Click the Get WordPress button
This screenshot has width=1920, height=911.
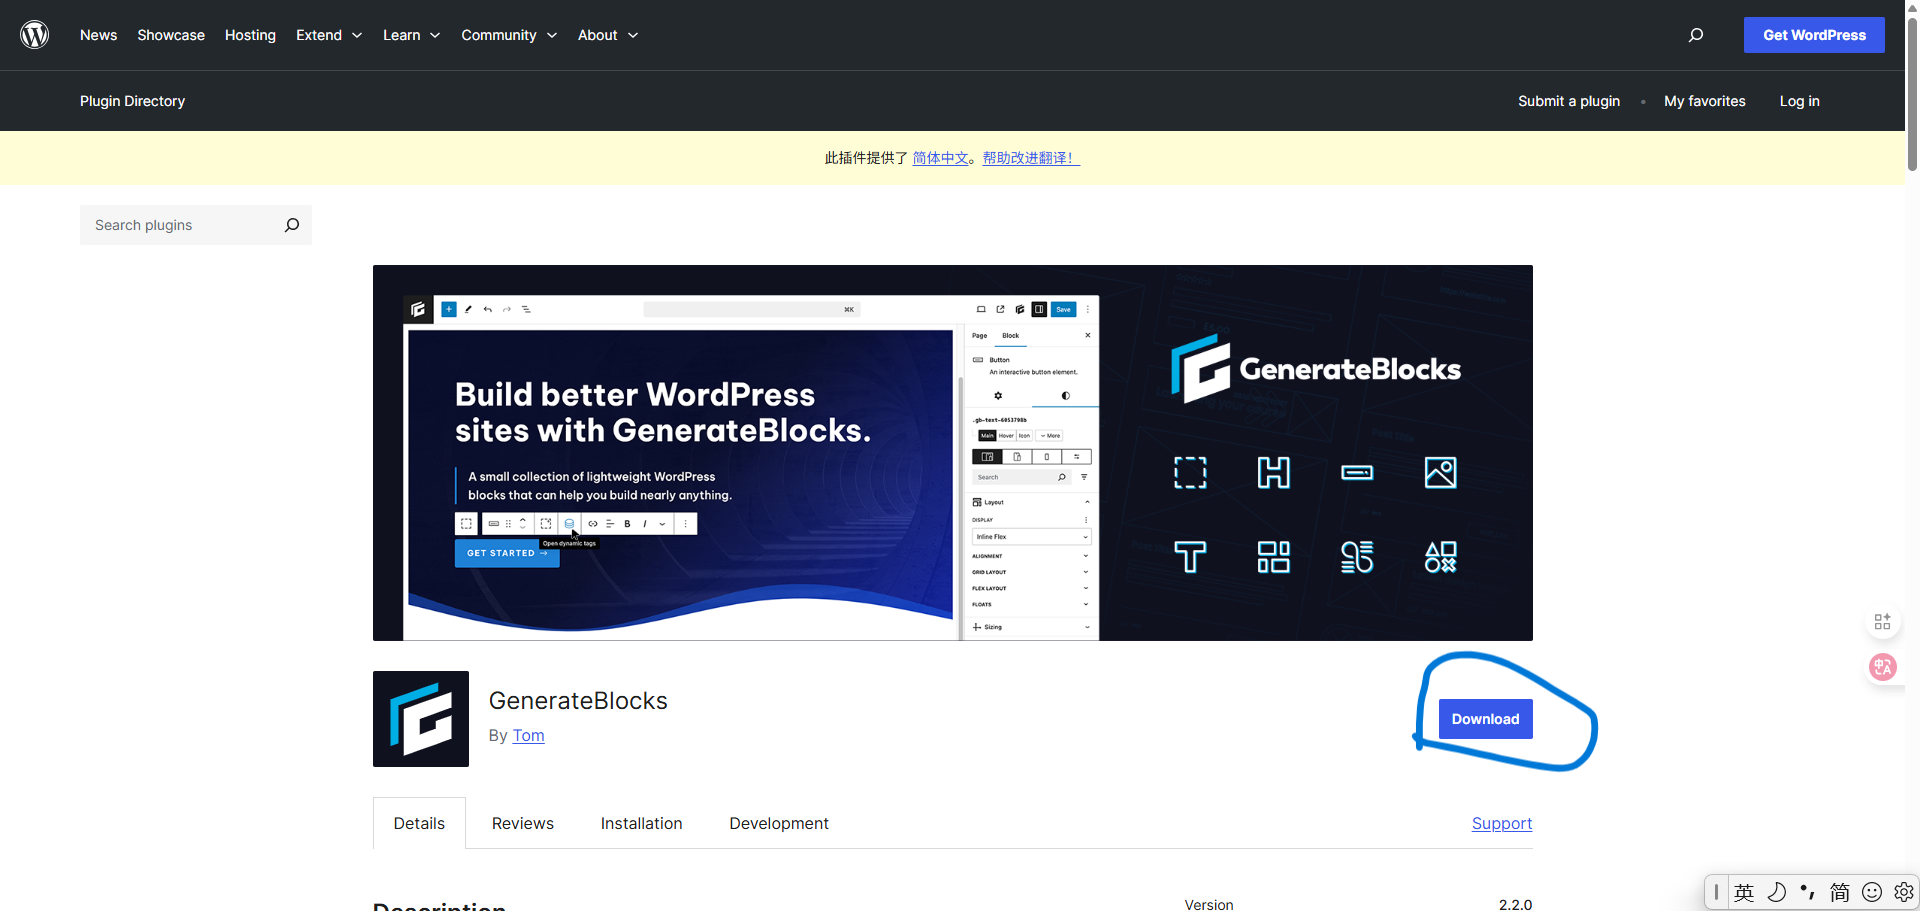[x=1813, y=35]
